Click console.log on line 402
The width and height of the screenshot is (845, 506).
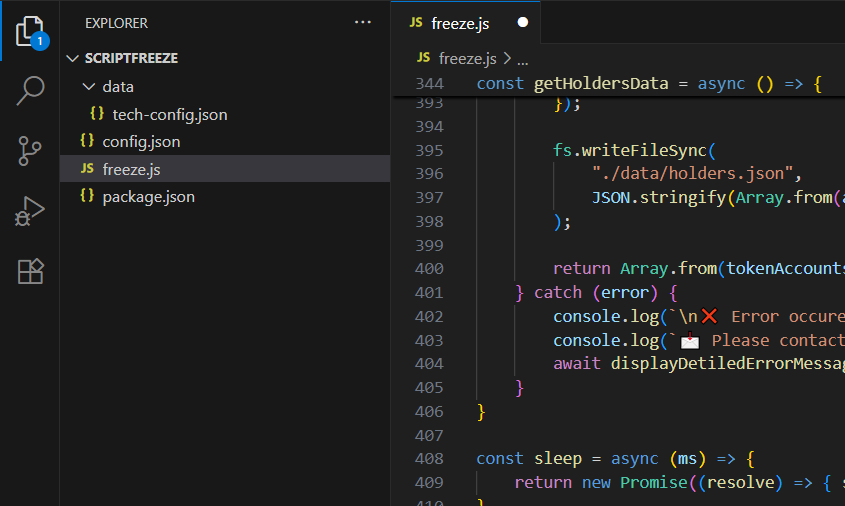[x=606, y=316]
